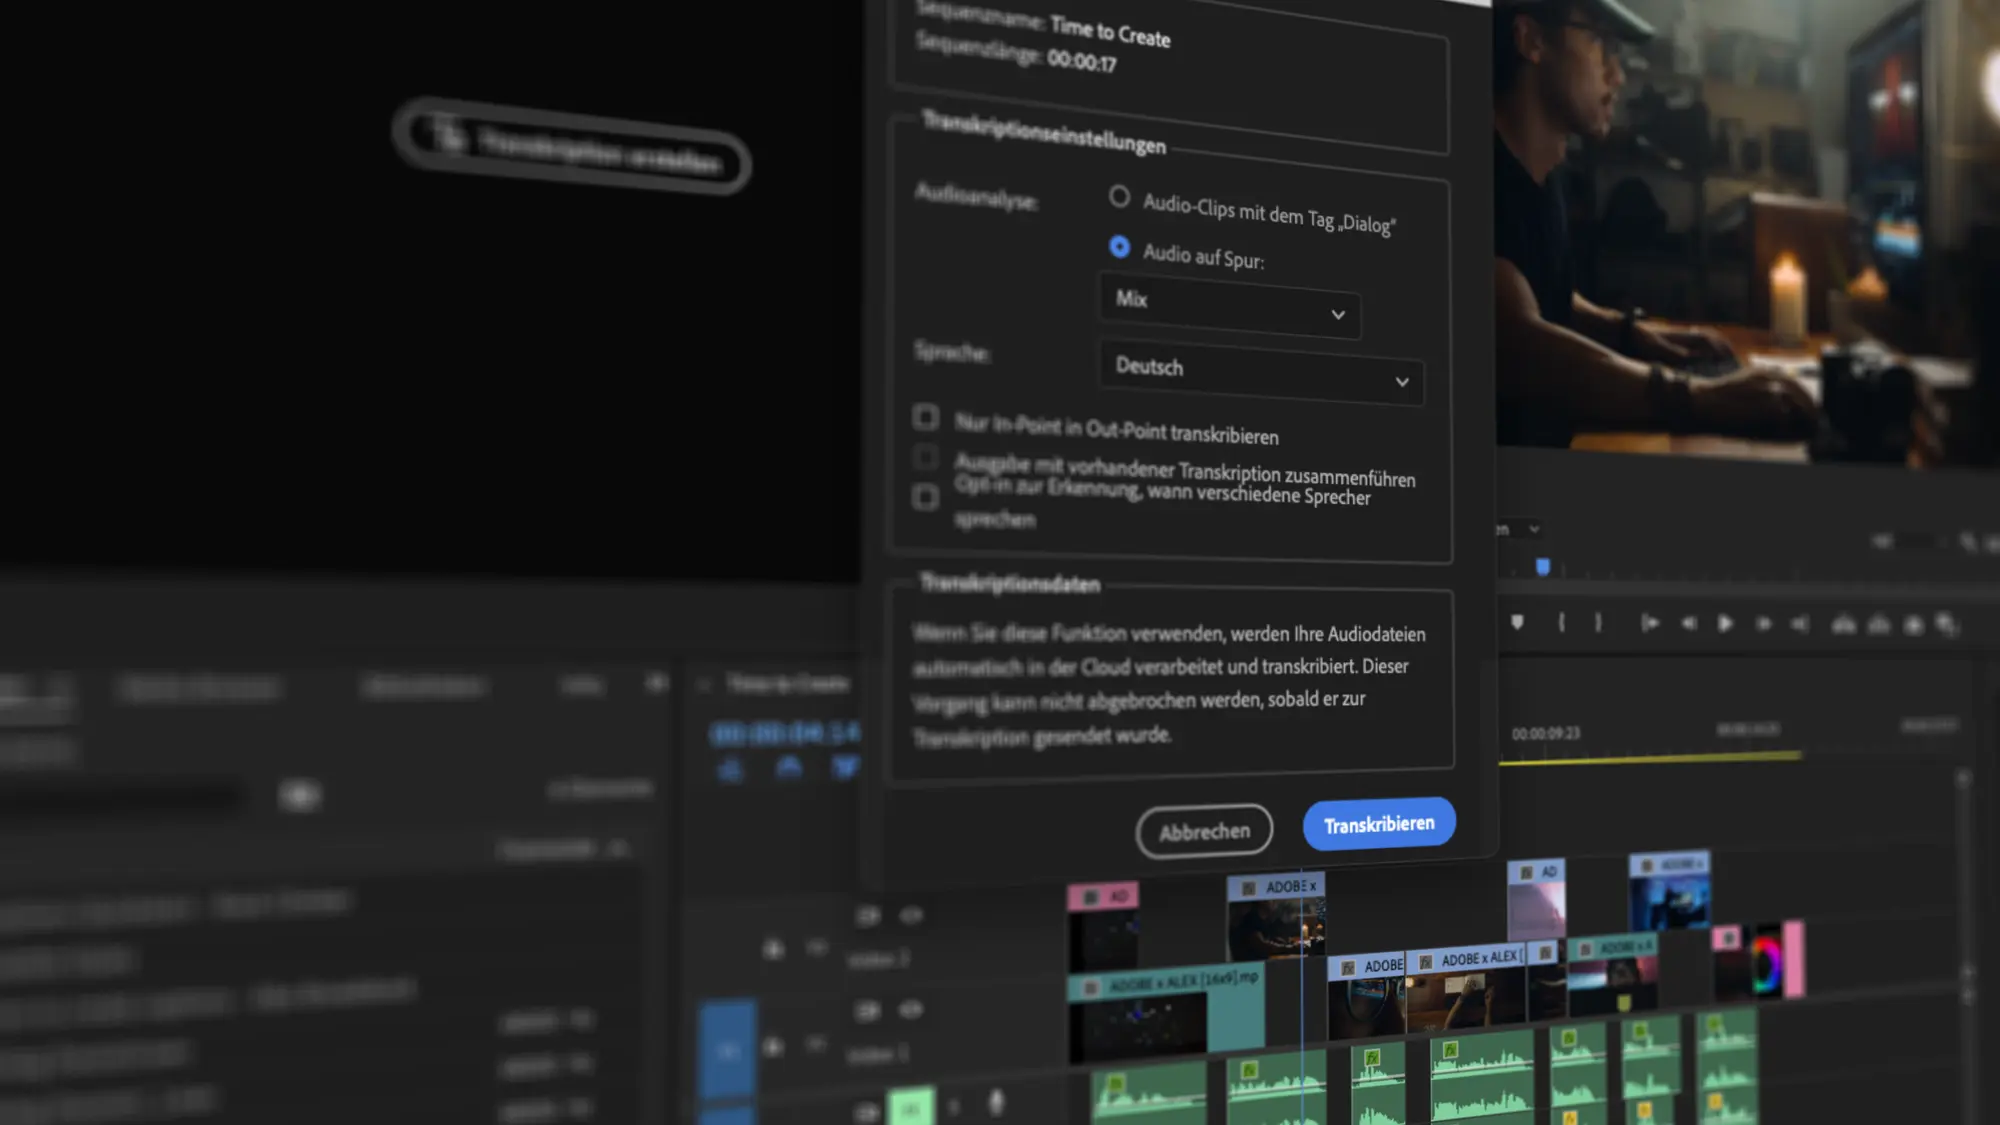The height and width of the screenshot is (1125, 2000).
Task: Click the Step Forward one frame icon
Action: pos(1763,623)
